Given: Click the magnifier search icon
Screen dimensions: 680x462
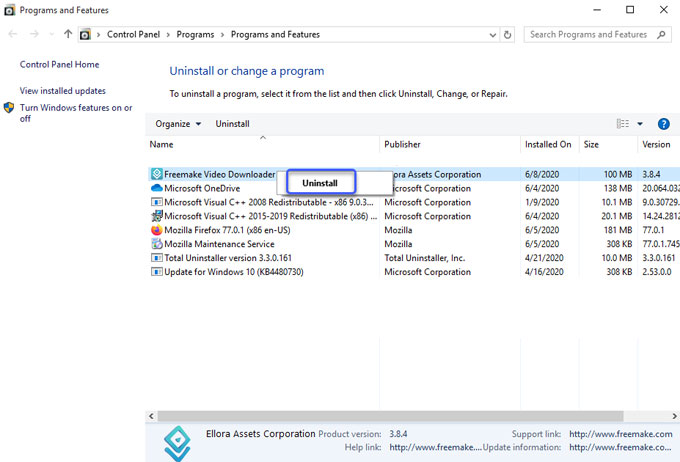Looking at the screenshot, I should point(661,34).
